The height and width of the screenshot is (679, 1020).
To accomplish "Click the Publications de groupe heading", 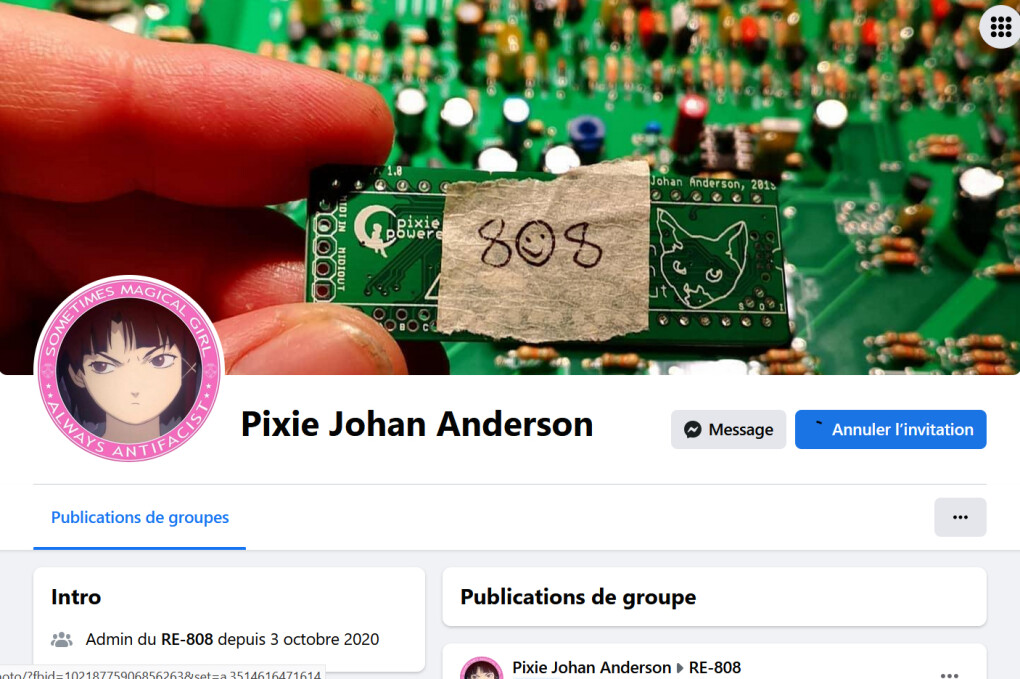I will tap(578, 597).
